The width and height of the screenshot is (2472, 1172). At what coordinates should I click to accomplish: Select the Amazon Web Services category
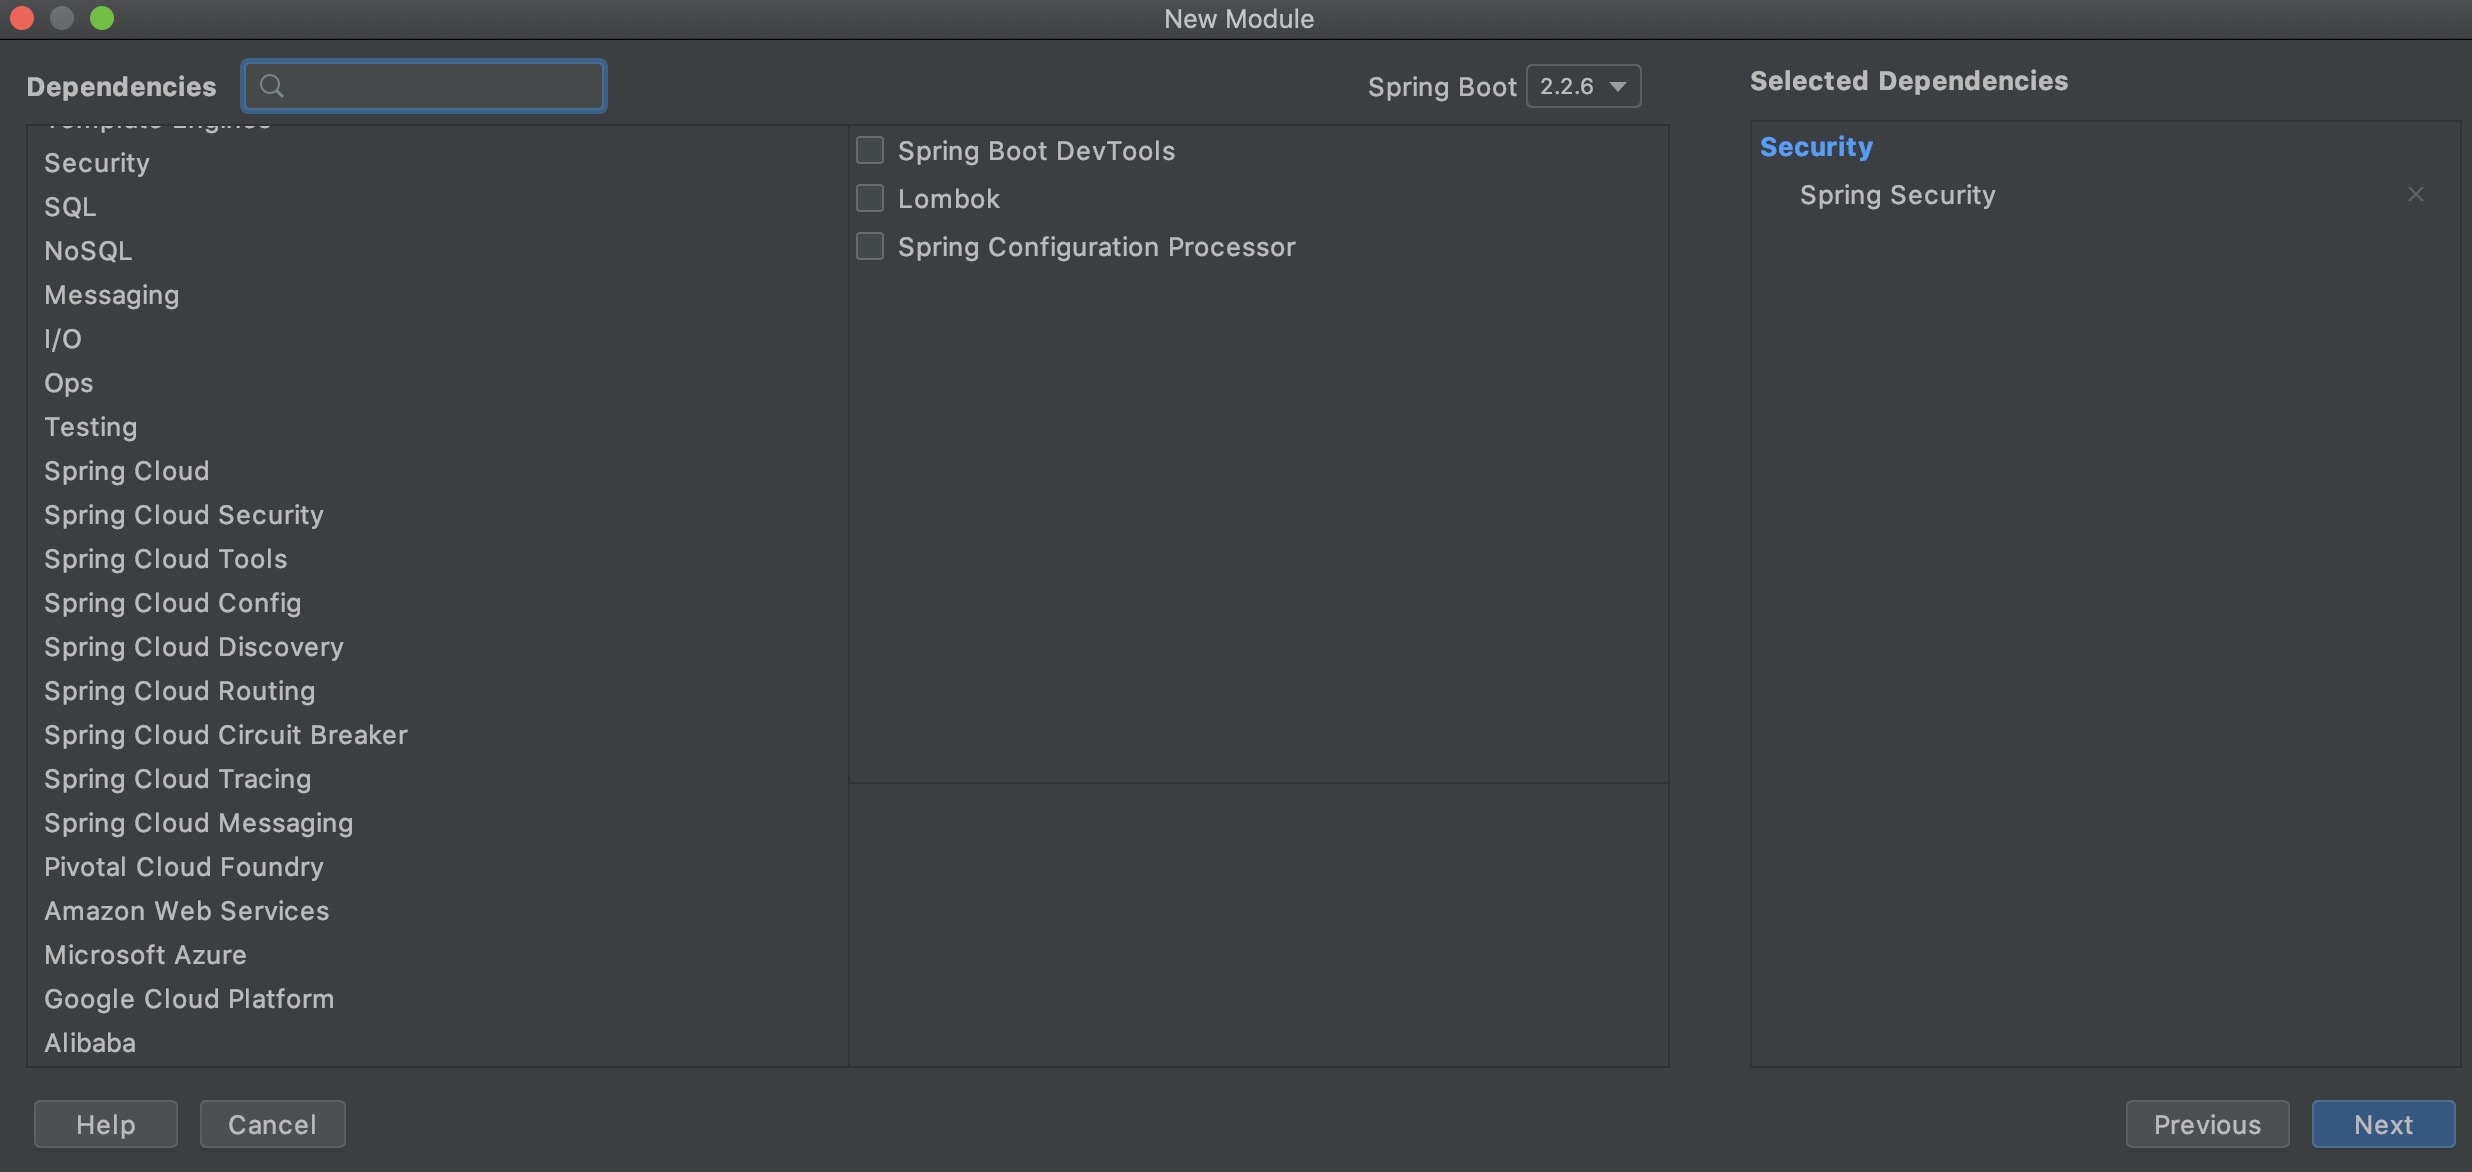click(187, 911)
